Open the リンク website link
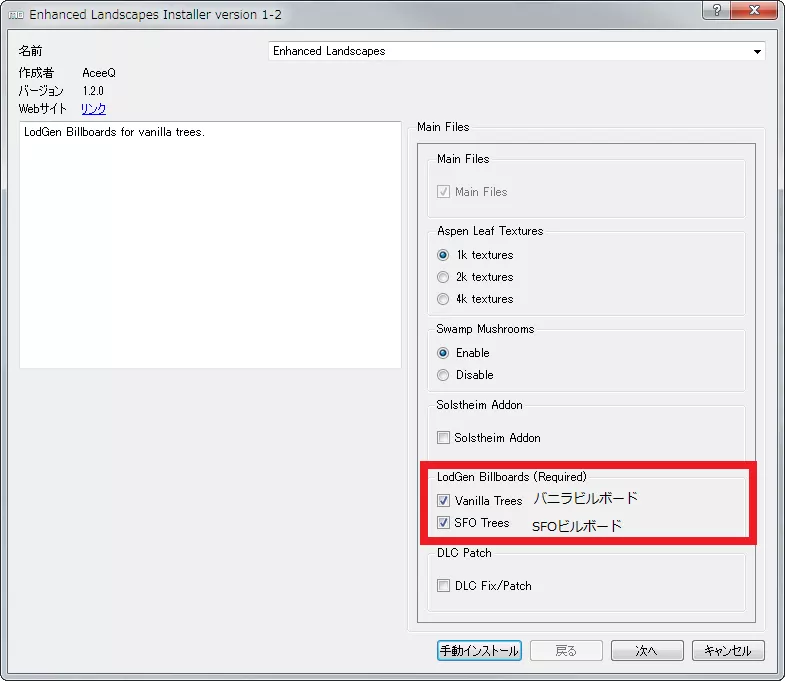This screenshot has width=785, height=681. [x=94, y=109]
